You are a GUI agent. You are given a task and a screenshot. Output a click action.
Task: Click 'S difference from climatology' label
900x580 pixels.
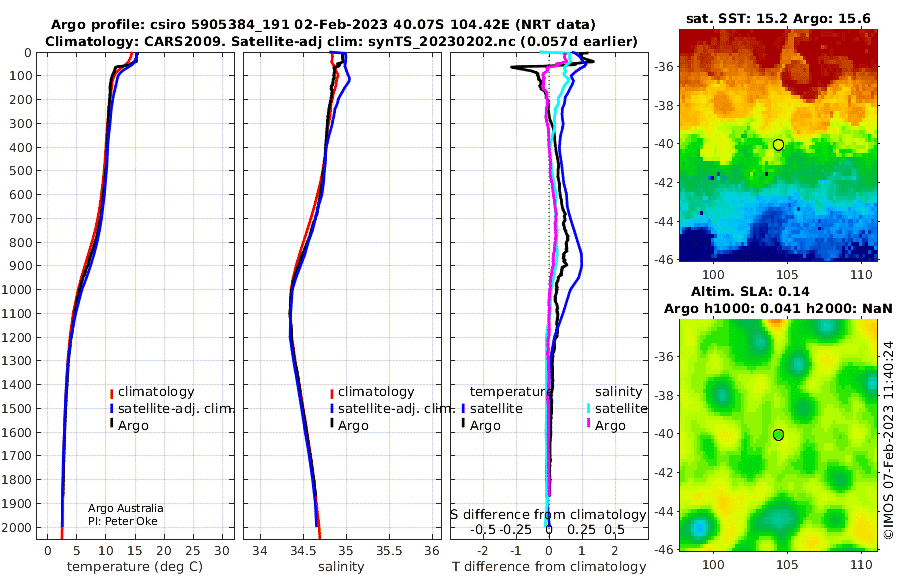click(x=548, y=515)
